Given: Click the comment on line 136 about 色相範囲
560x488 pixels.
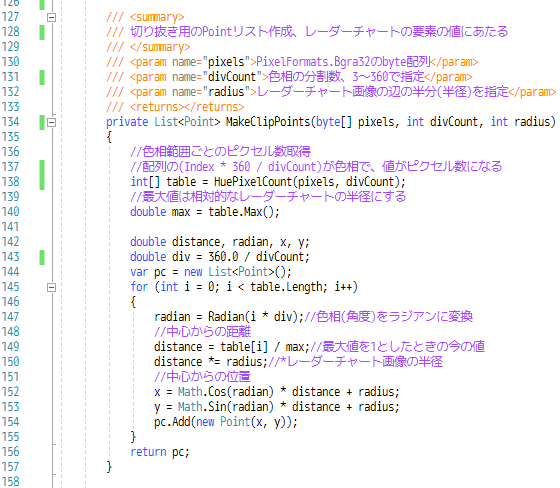Looking at the screenshot, I should (220, 152).
